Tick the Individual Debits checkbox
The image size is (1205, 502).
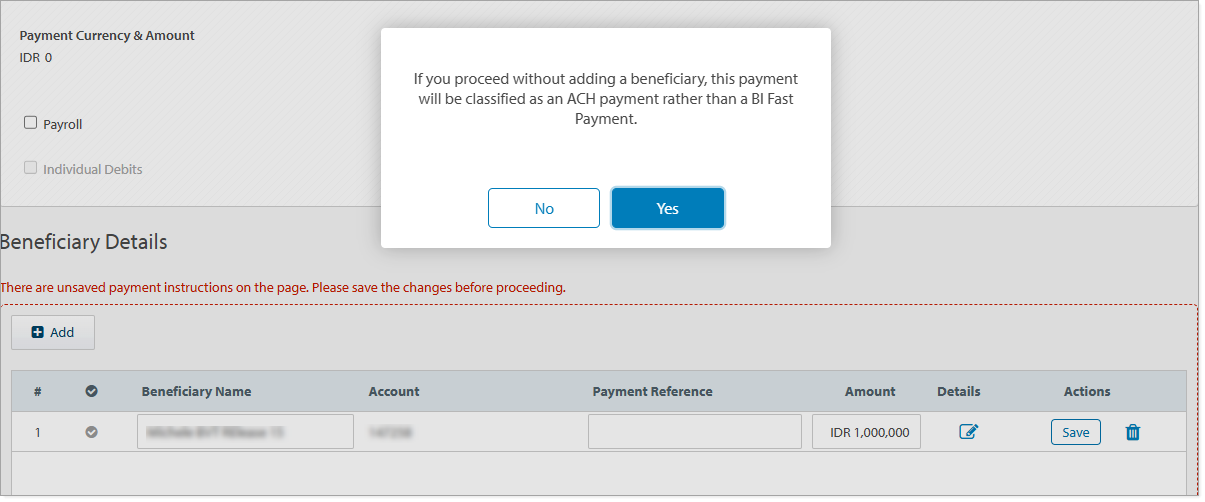pyautogui.click(x=31, y=169)
